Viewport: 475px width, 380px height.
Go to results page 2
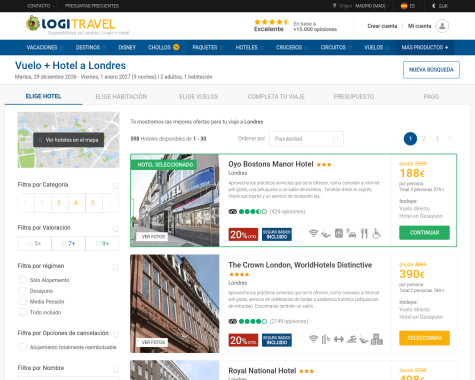[424, 139]
